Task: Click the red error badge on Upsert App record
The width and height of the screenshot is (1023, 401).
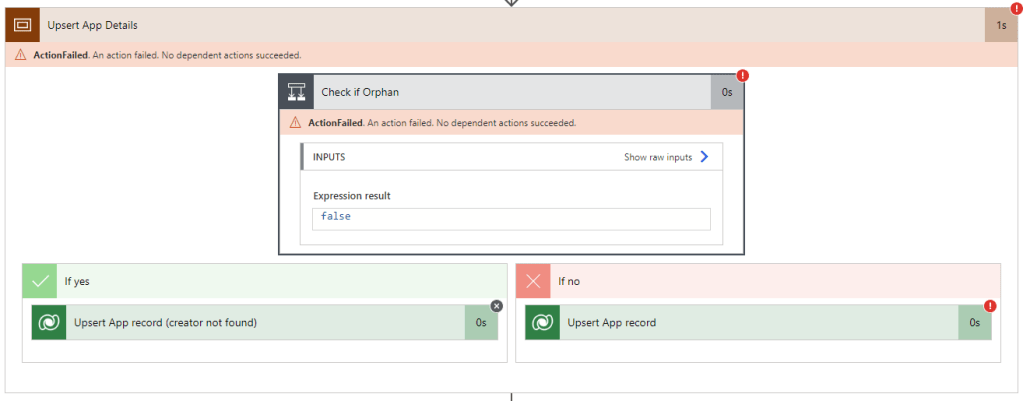Action: pos(990,306)
